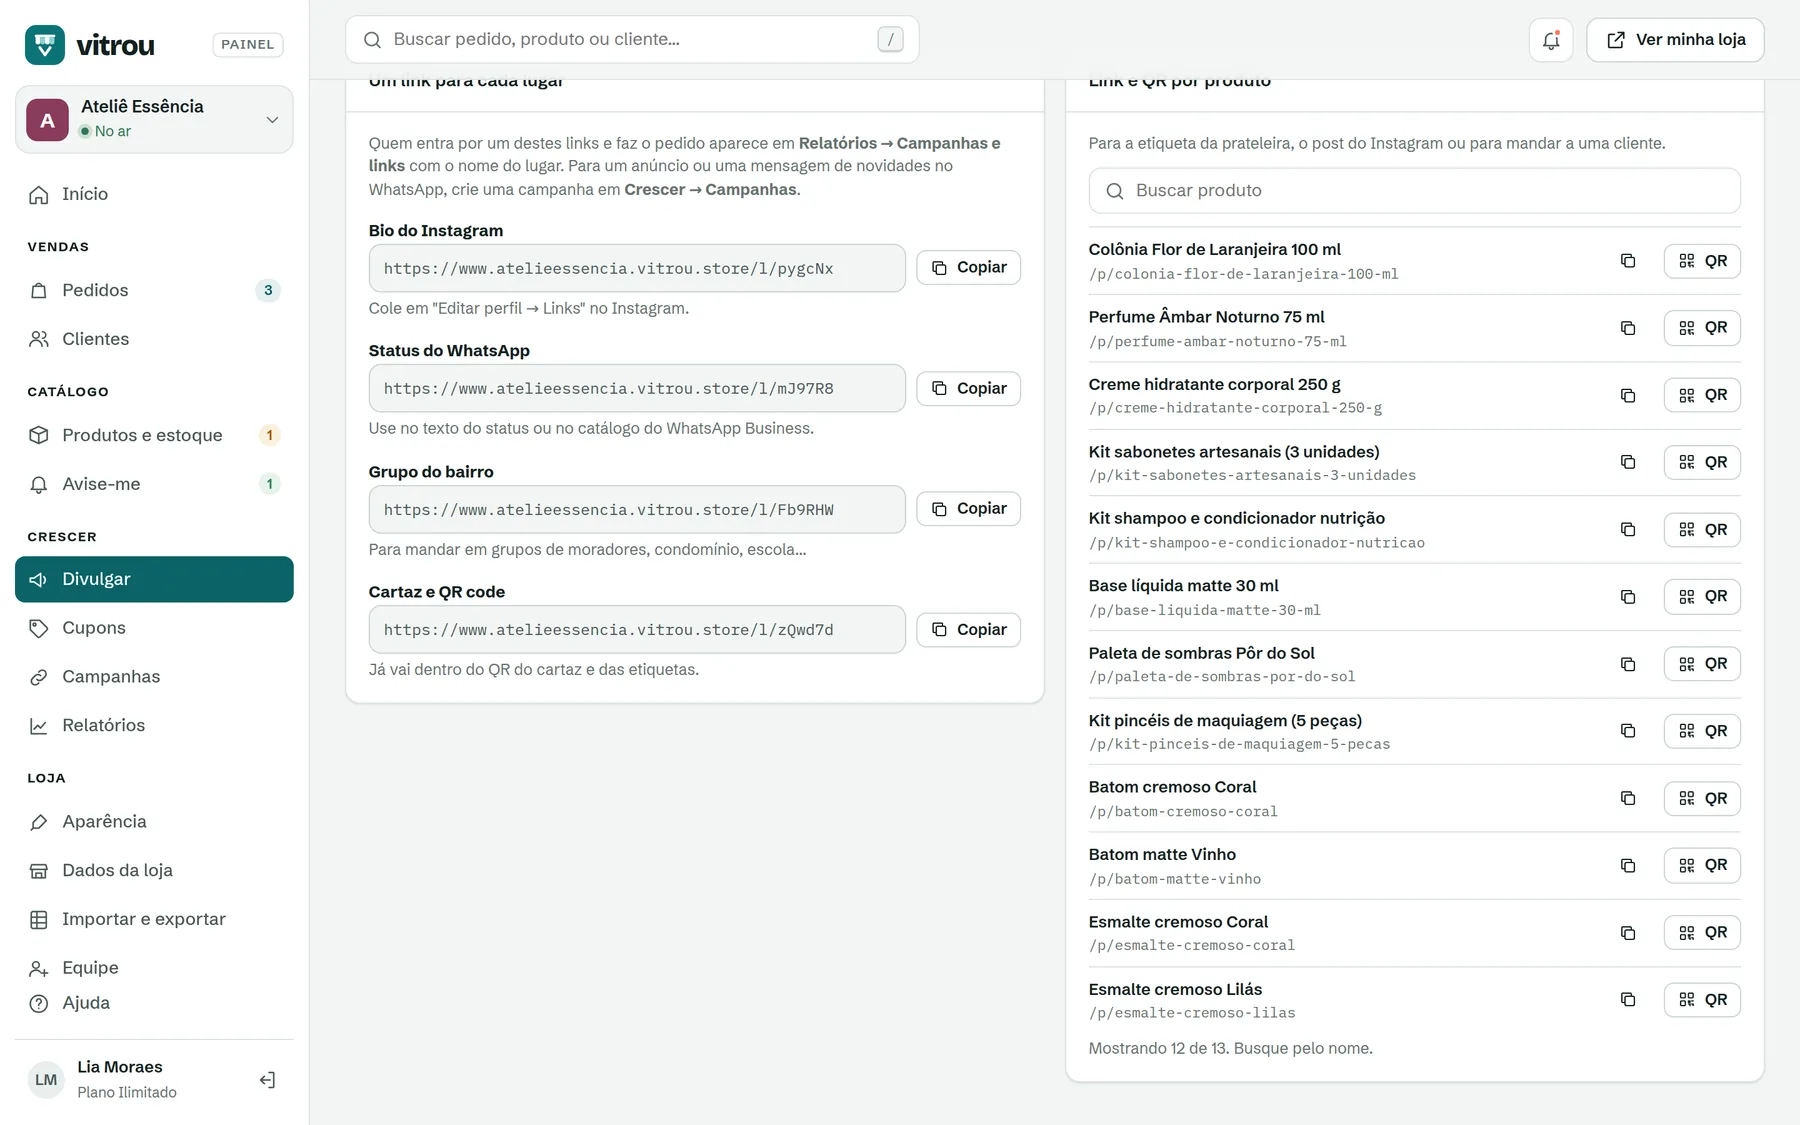
Task: Focus the top search pedido, produto ou cliente field
Action: [632, 39]
